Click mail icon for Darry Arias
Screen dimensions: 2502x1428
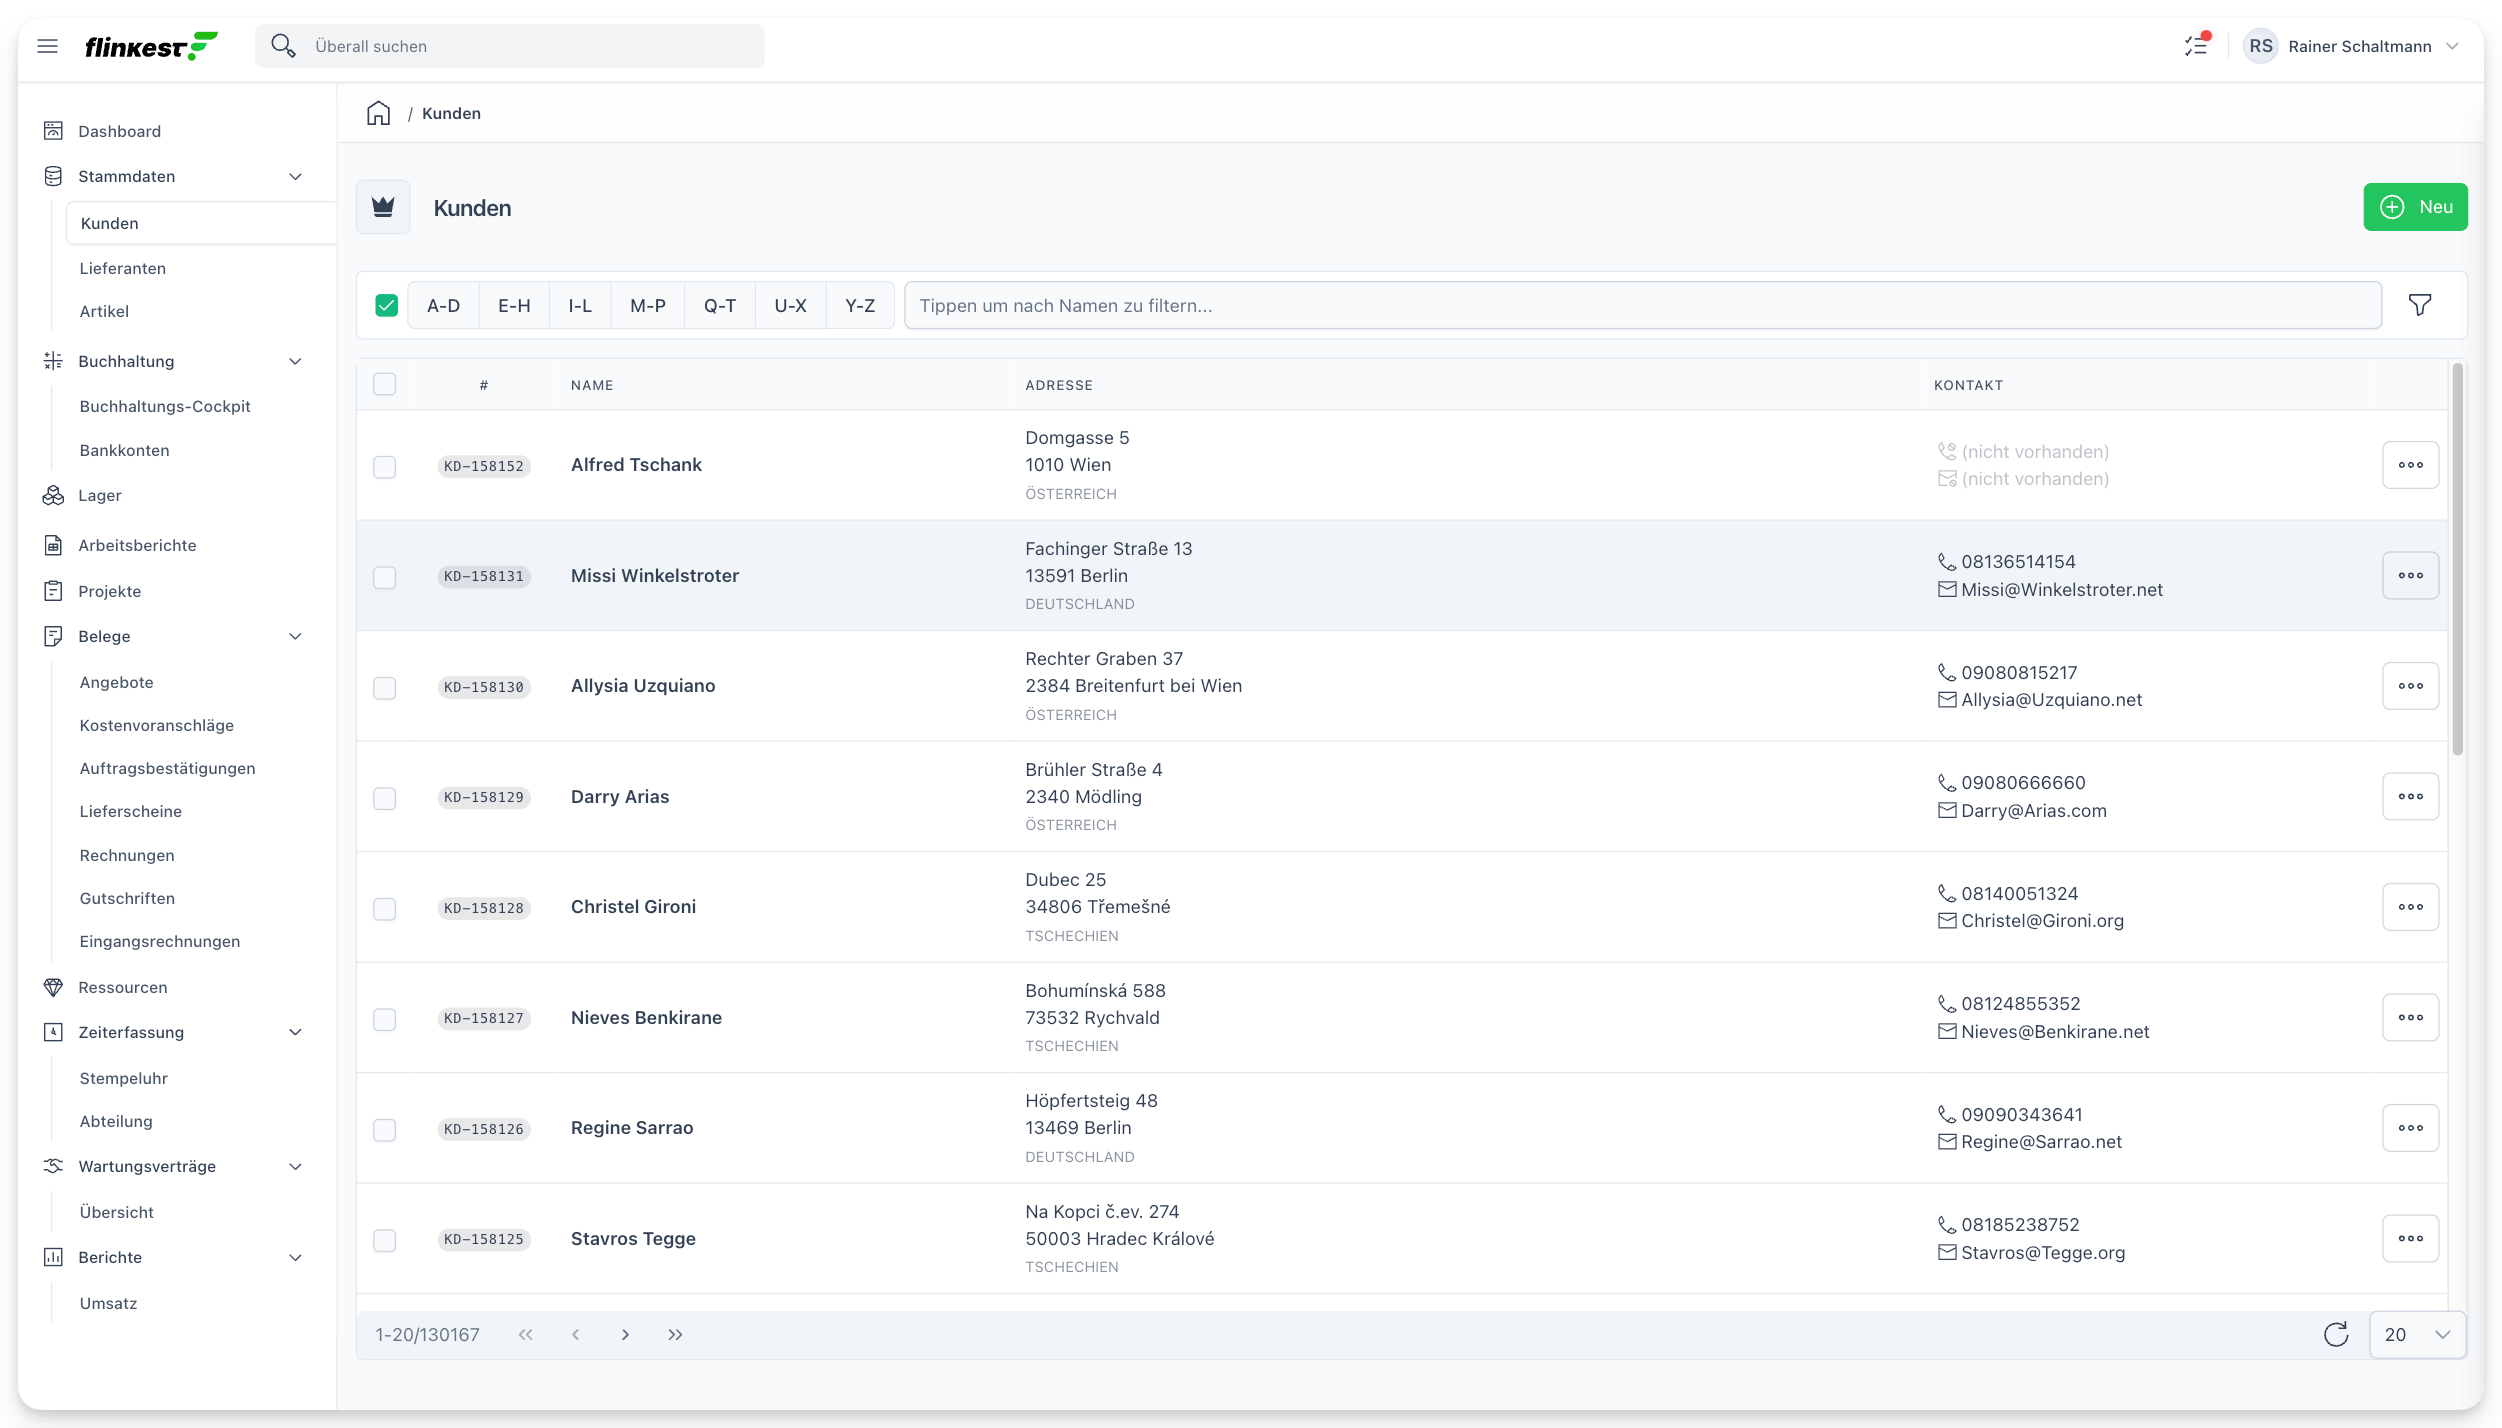click(1947, 810)
